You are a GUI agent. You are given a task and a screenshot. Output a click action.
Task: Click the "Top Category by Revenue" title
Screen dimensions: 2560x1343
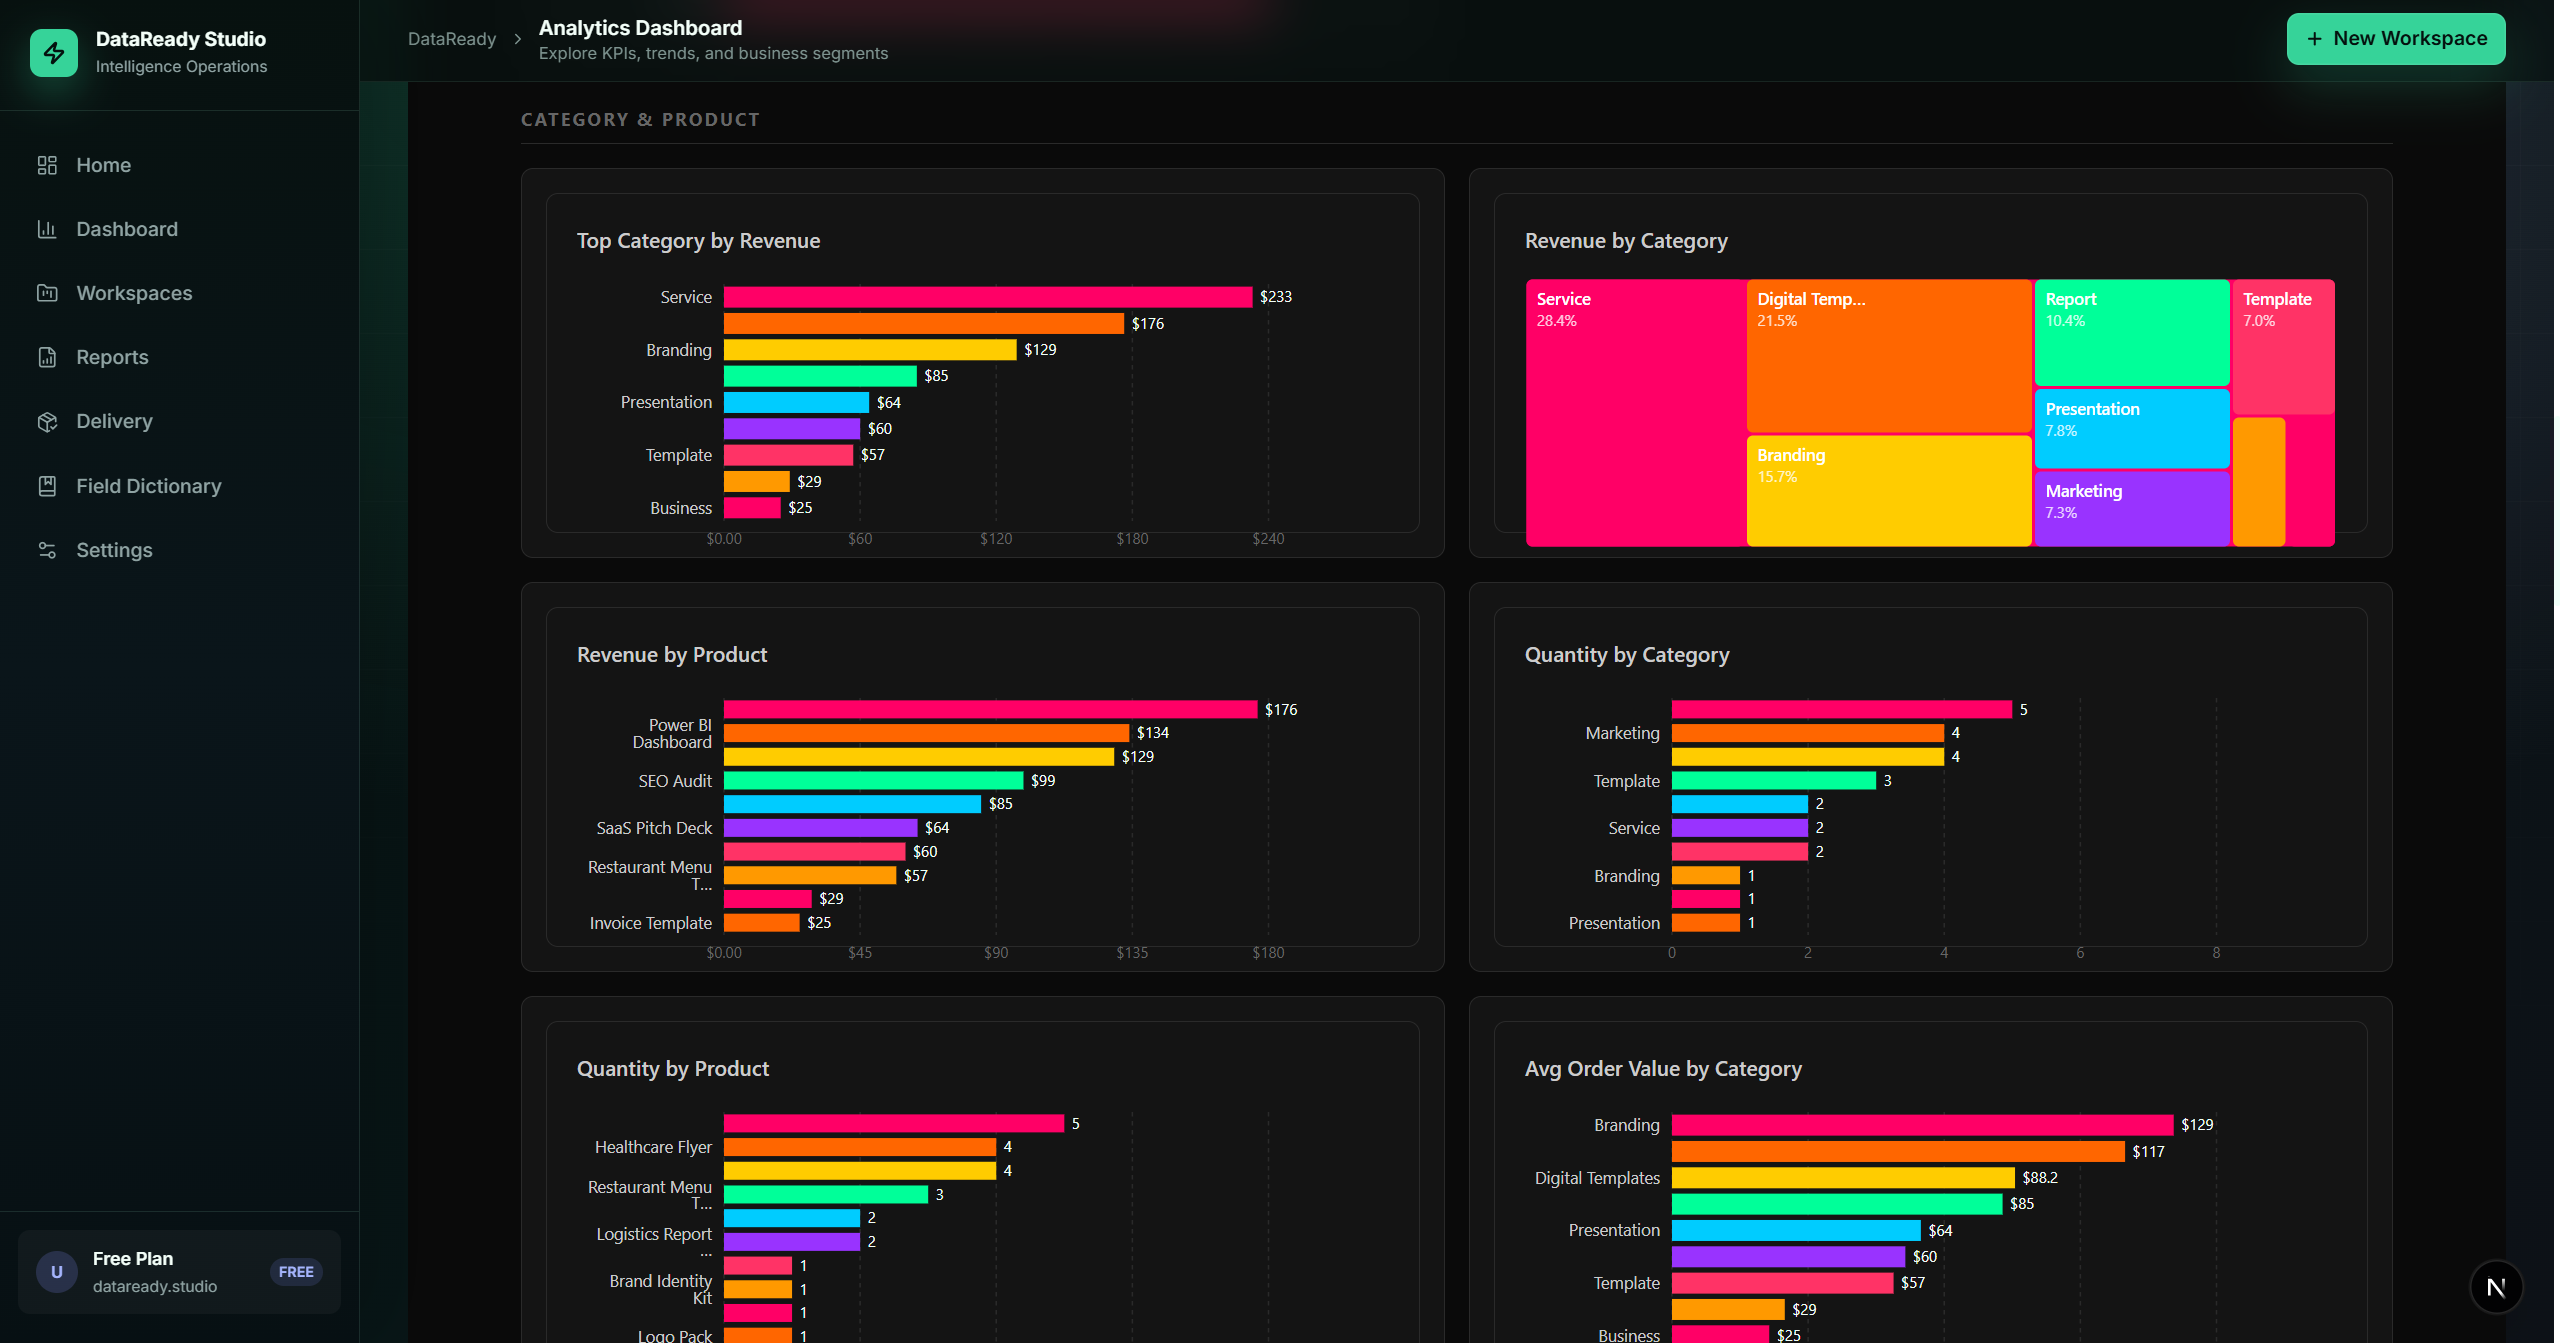click(x=698, y=241)
